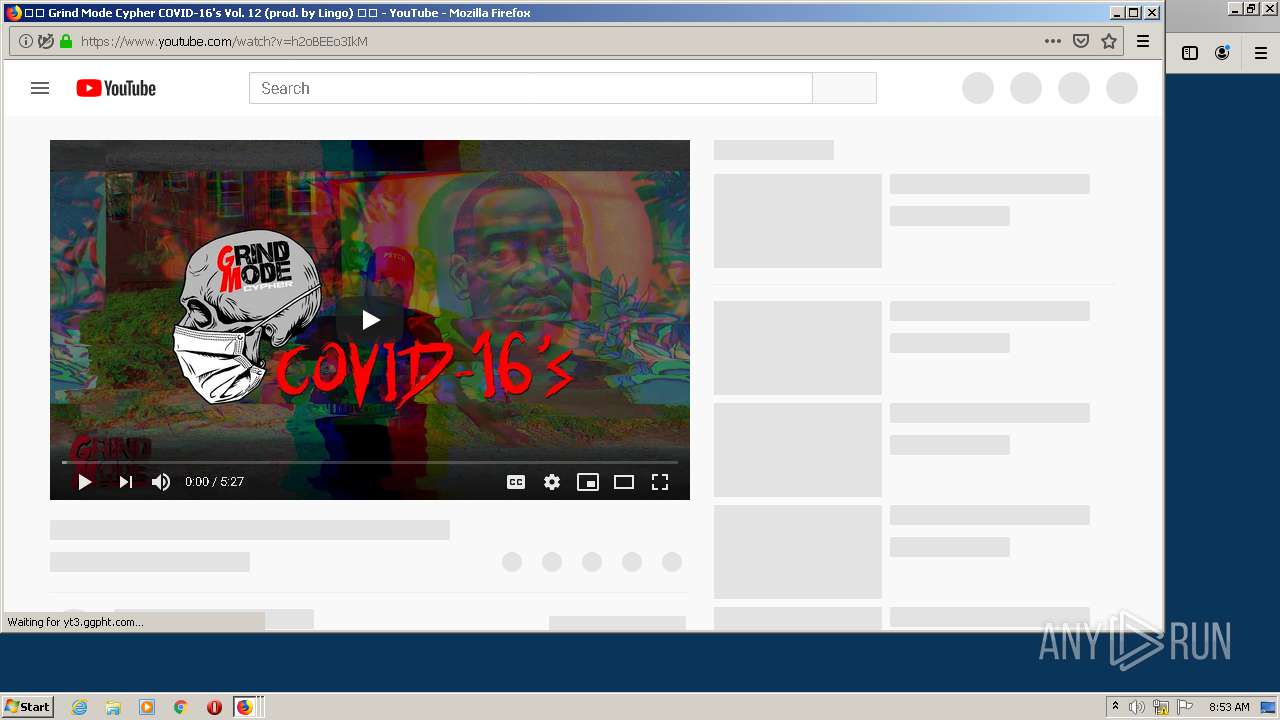Launch Google Chrome from the taskbar

tap(181, 707)
